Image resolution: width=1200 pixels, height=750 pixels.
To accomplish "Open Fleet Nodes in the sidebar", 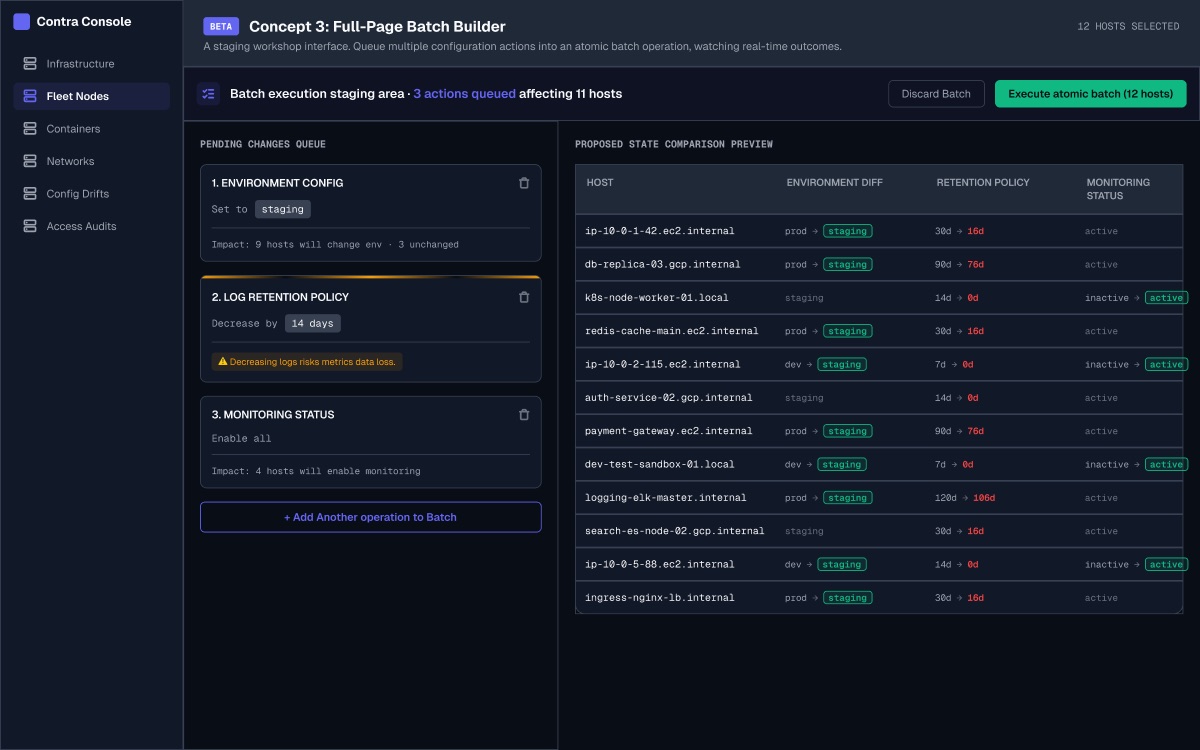I will pos(92,96).
